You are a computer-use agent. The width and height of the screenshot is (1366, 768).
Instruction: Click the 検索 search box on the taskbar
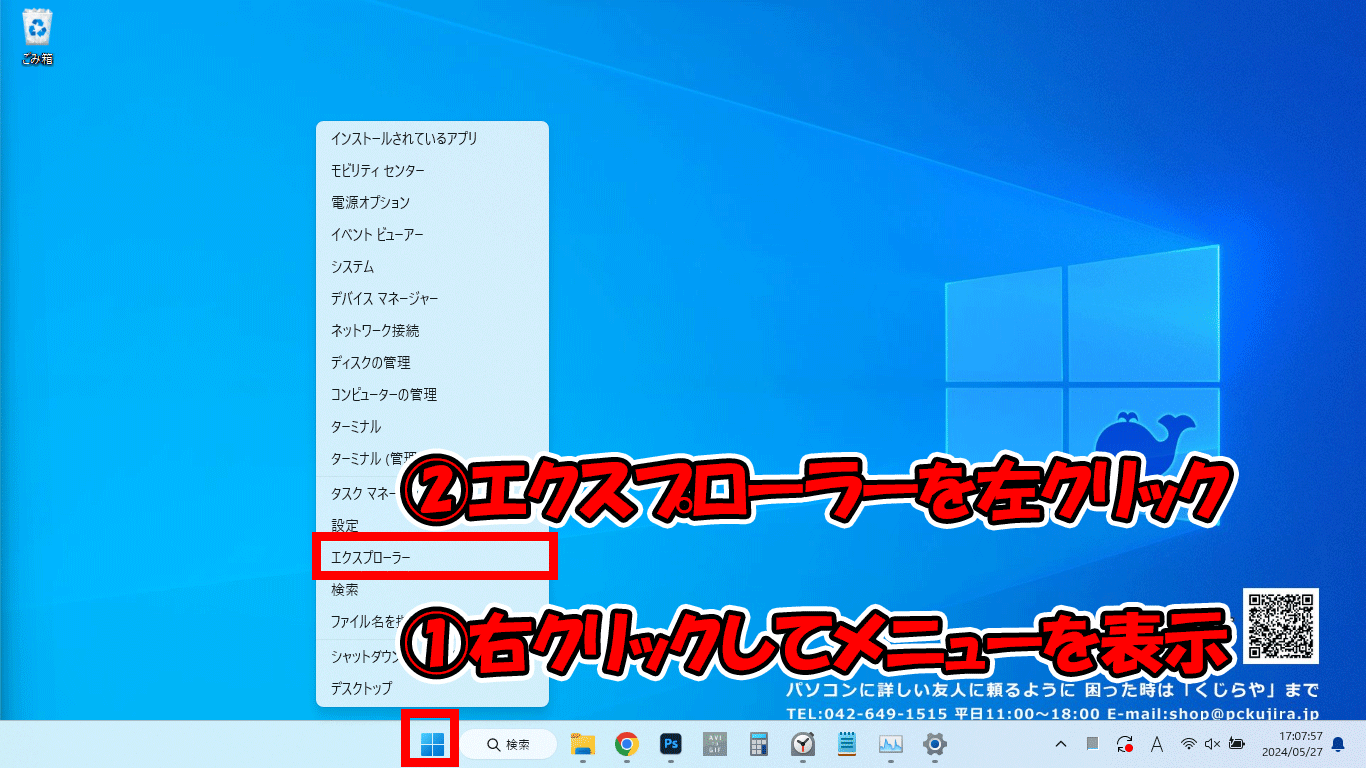(508, 744)
